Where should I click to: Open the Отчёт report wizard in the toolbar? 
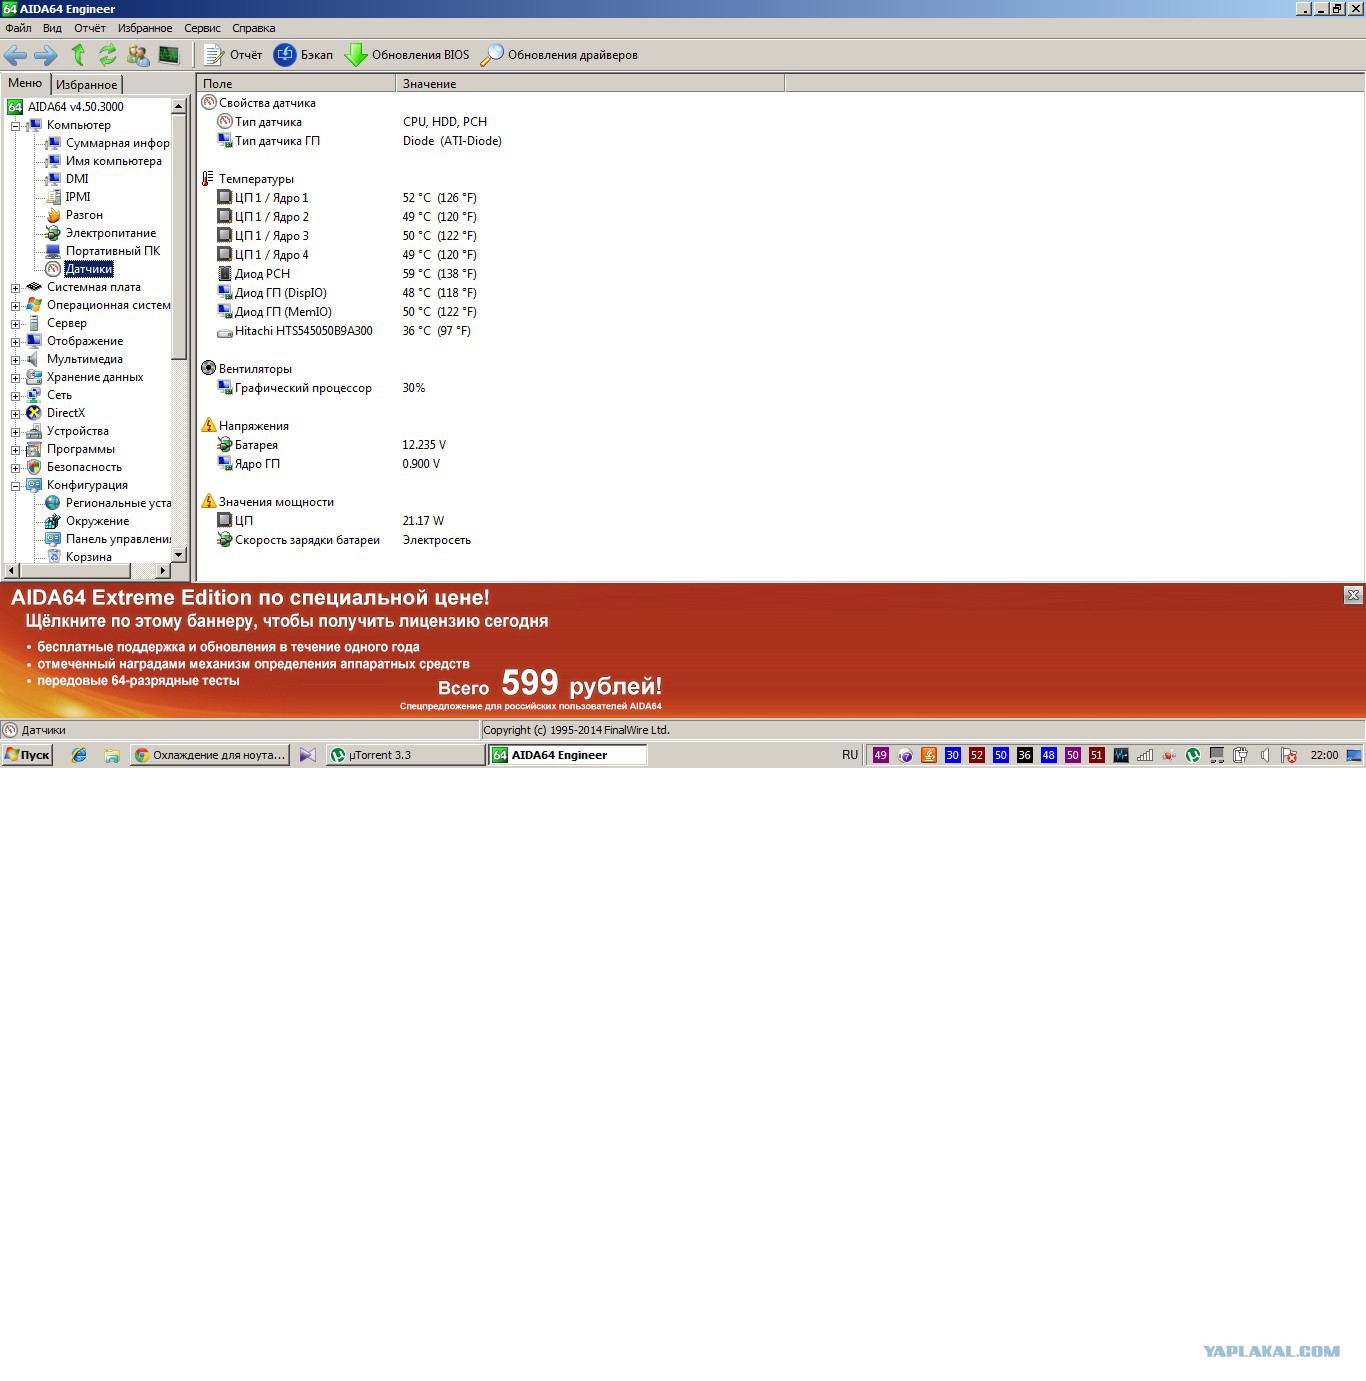tap(233, 55)
